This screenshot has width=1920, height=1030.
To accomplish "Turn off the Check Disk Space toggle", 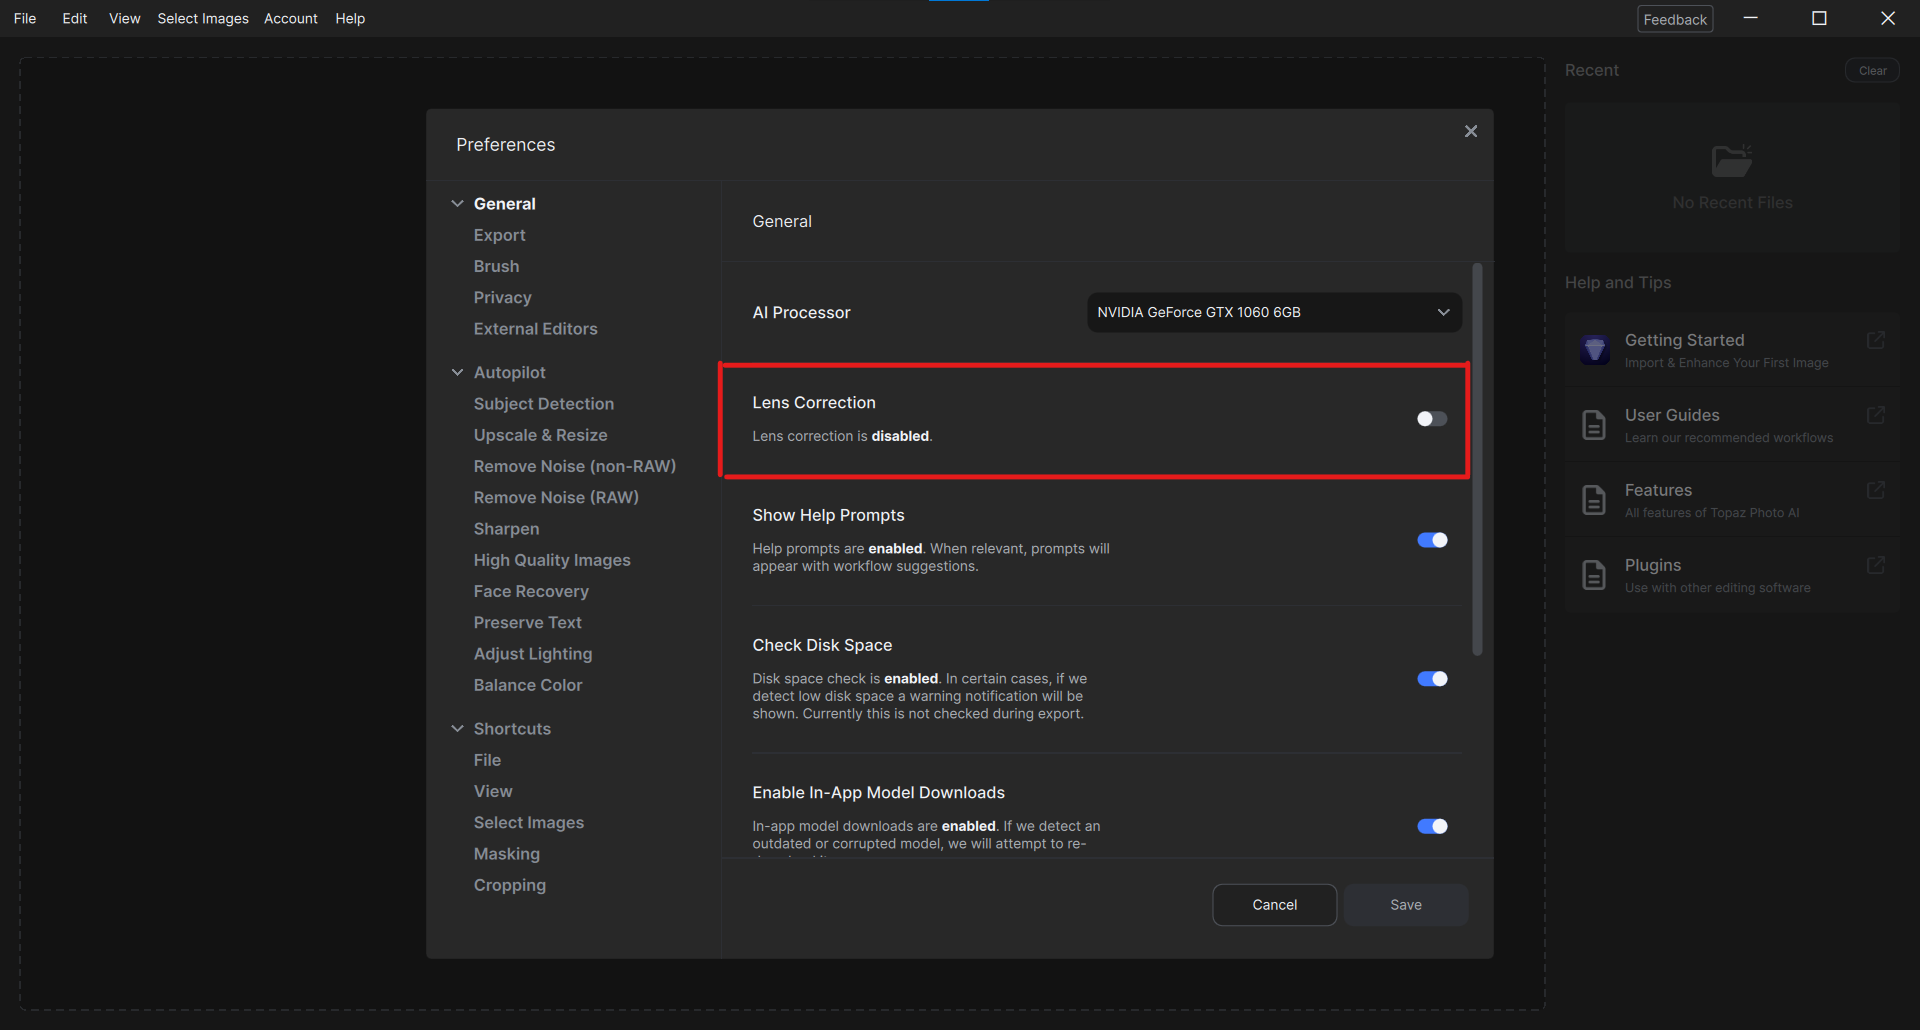I will tap(1432, 678).
